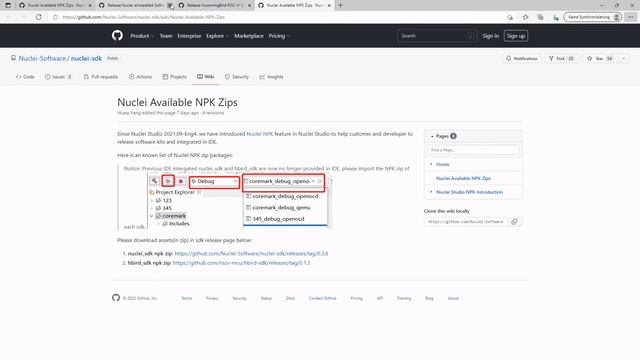Click Sign in link in header

coord(490,36)
